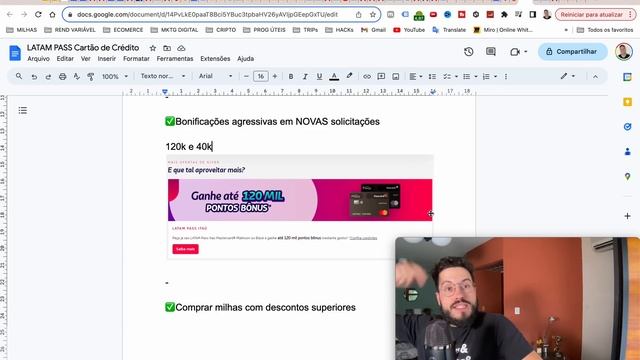The image size is (640, 360).
Task: Click the Saiba mais button in image
Action: (185, 249)
